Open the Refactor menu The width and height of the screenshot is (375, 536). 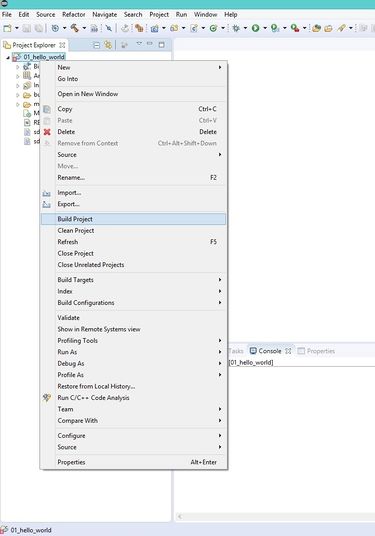coord(73,14)
